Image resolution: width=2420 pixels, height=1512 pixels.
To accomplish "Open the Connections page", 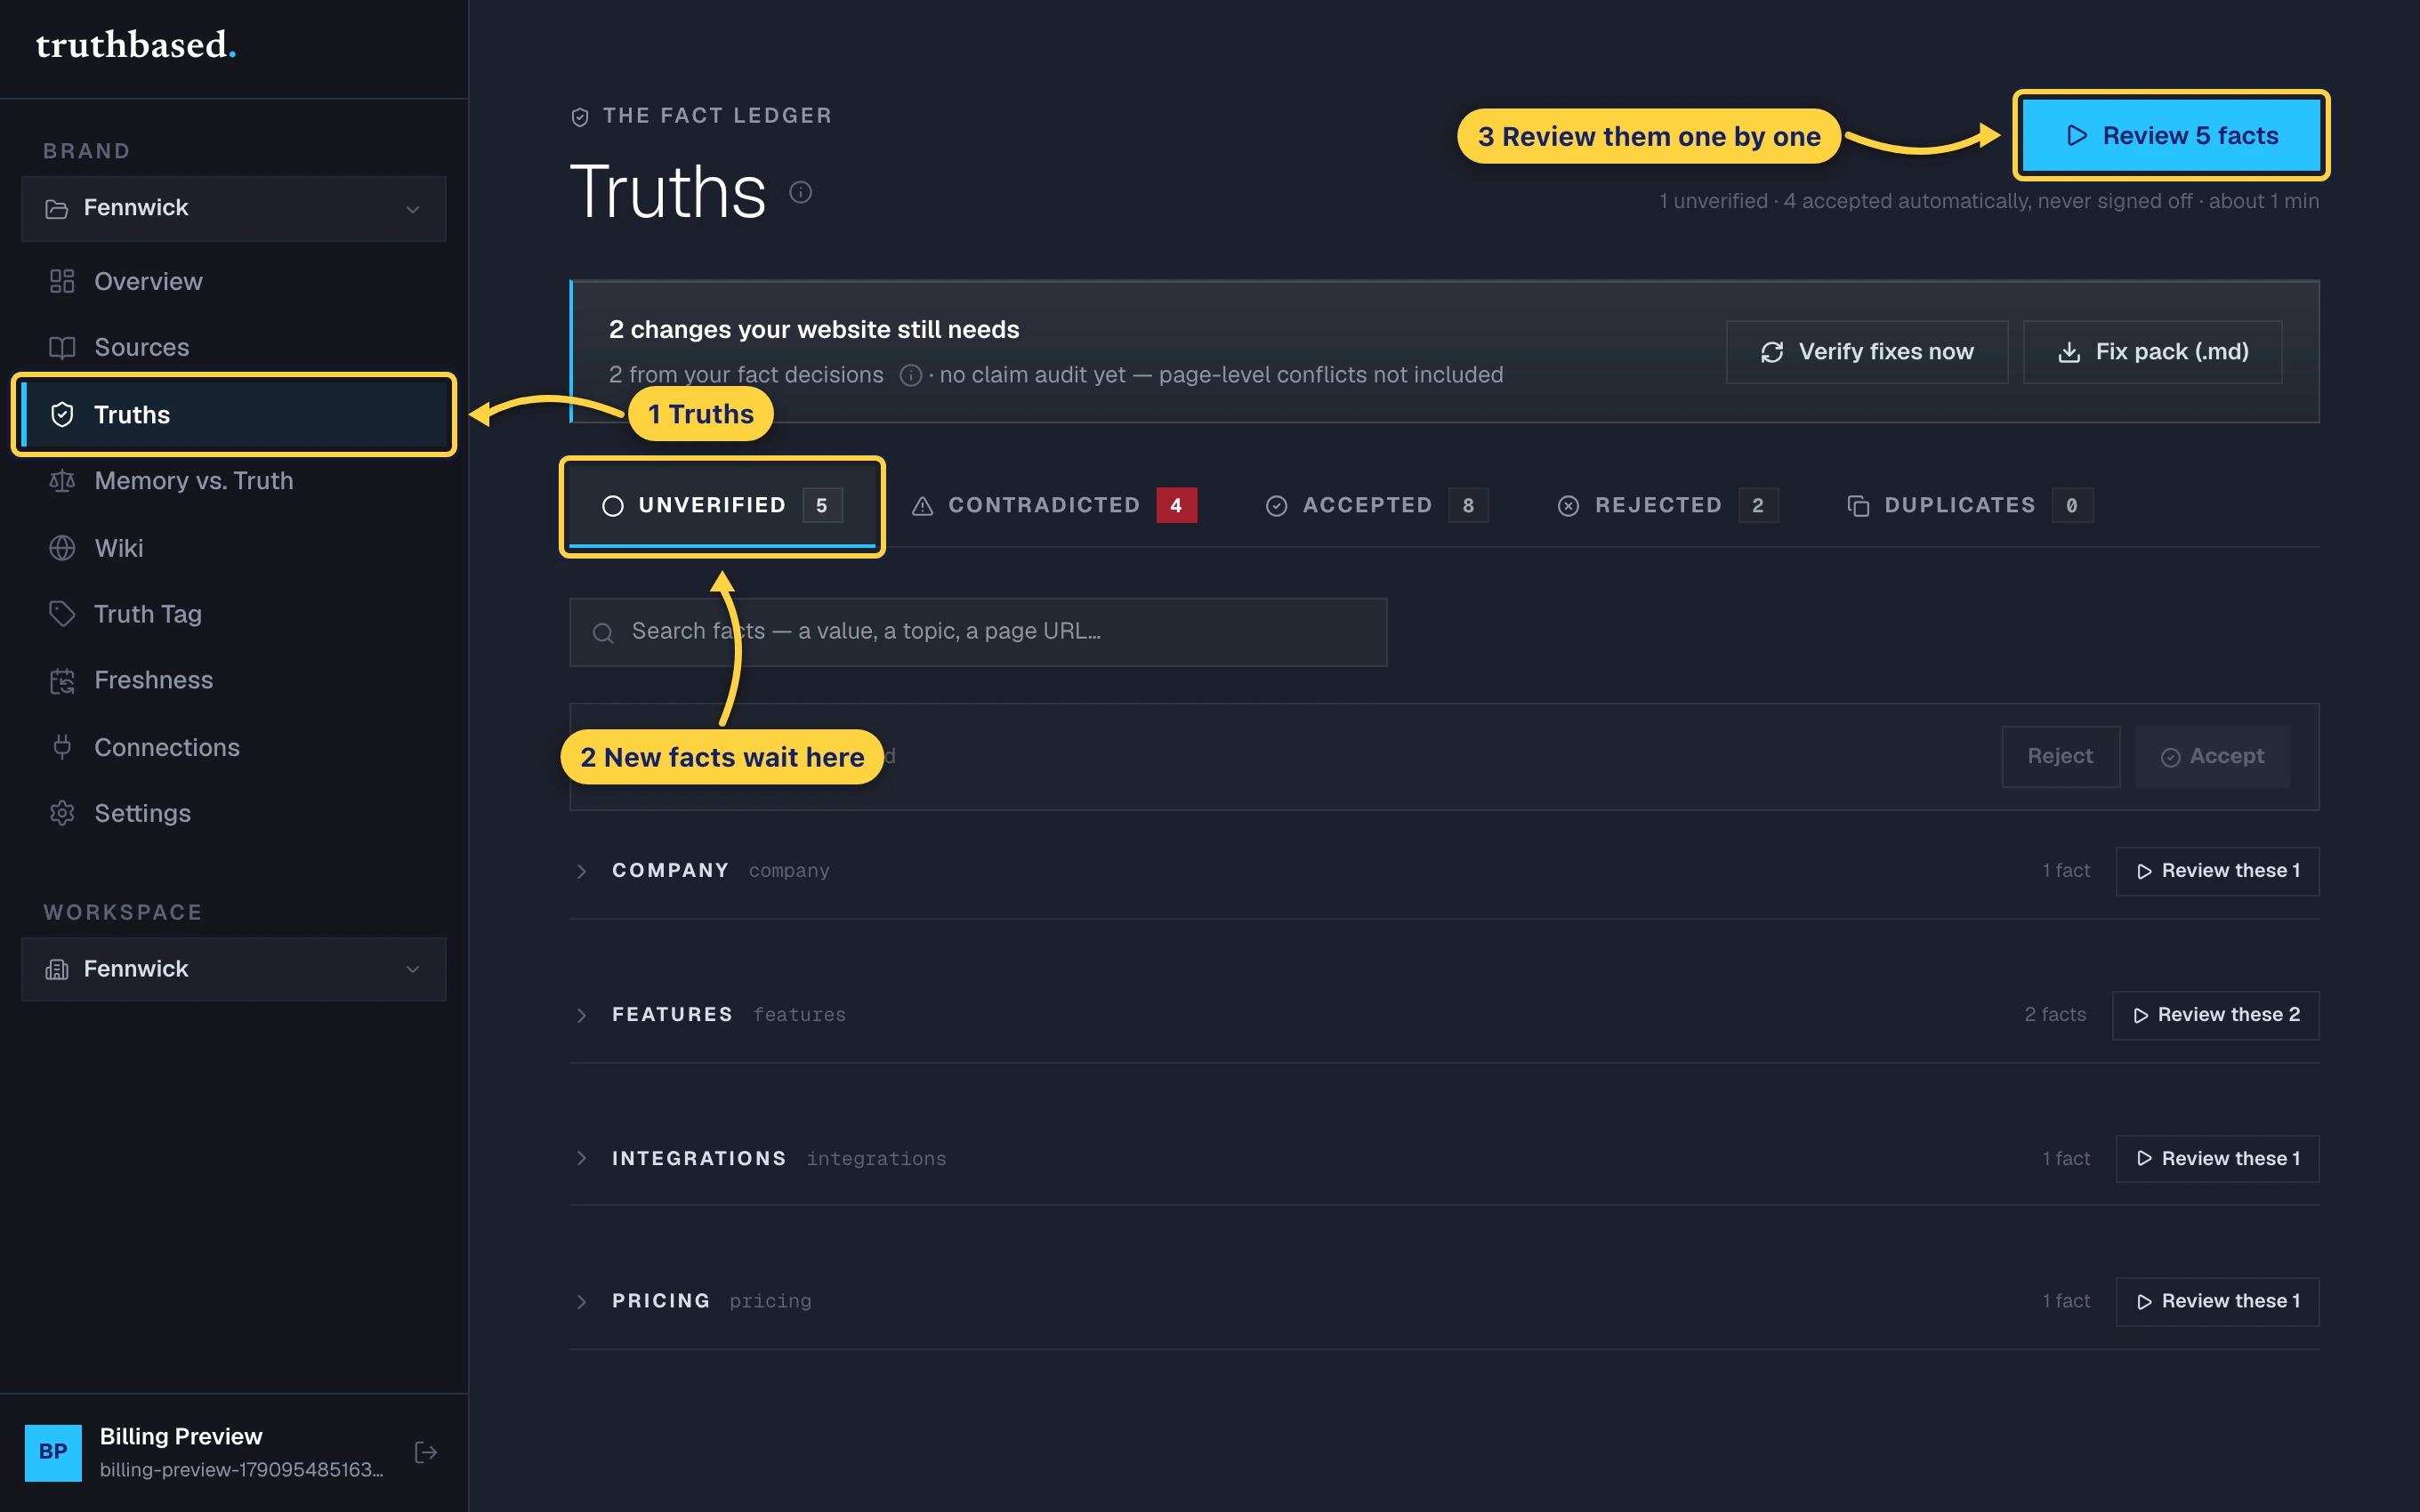I will 234,747.
